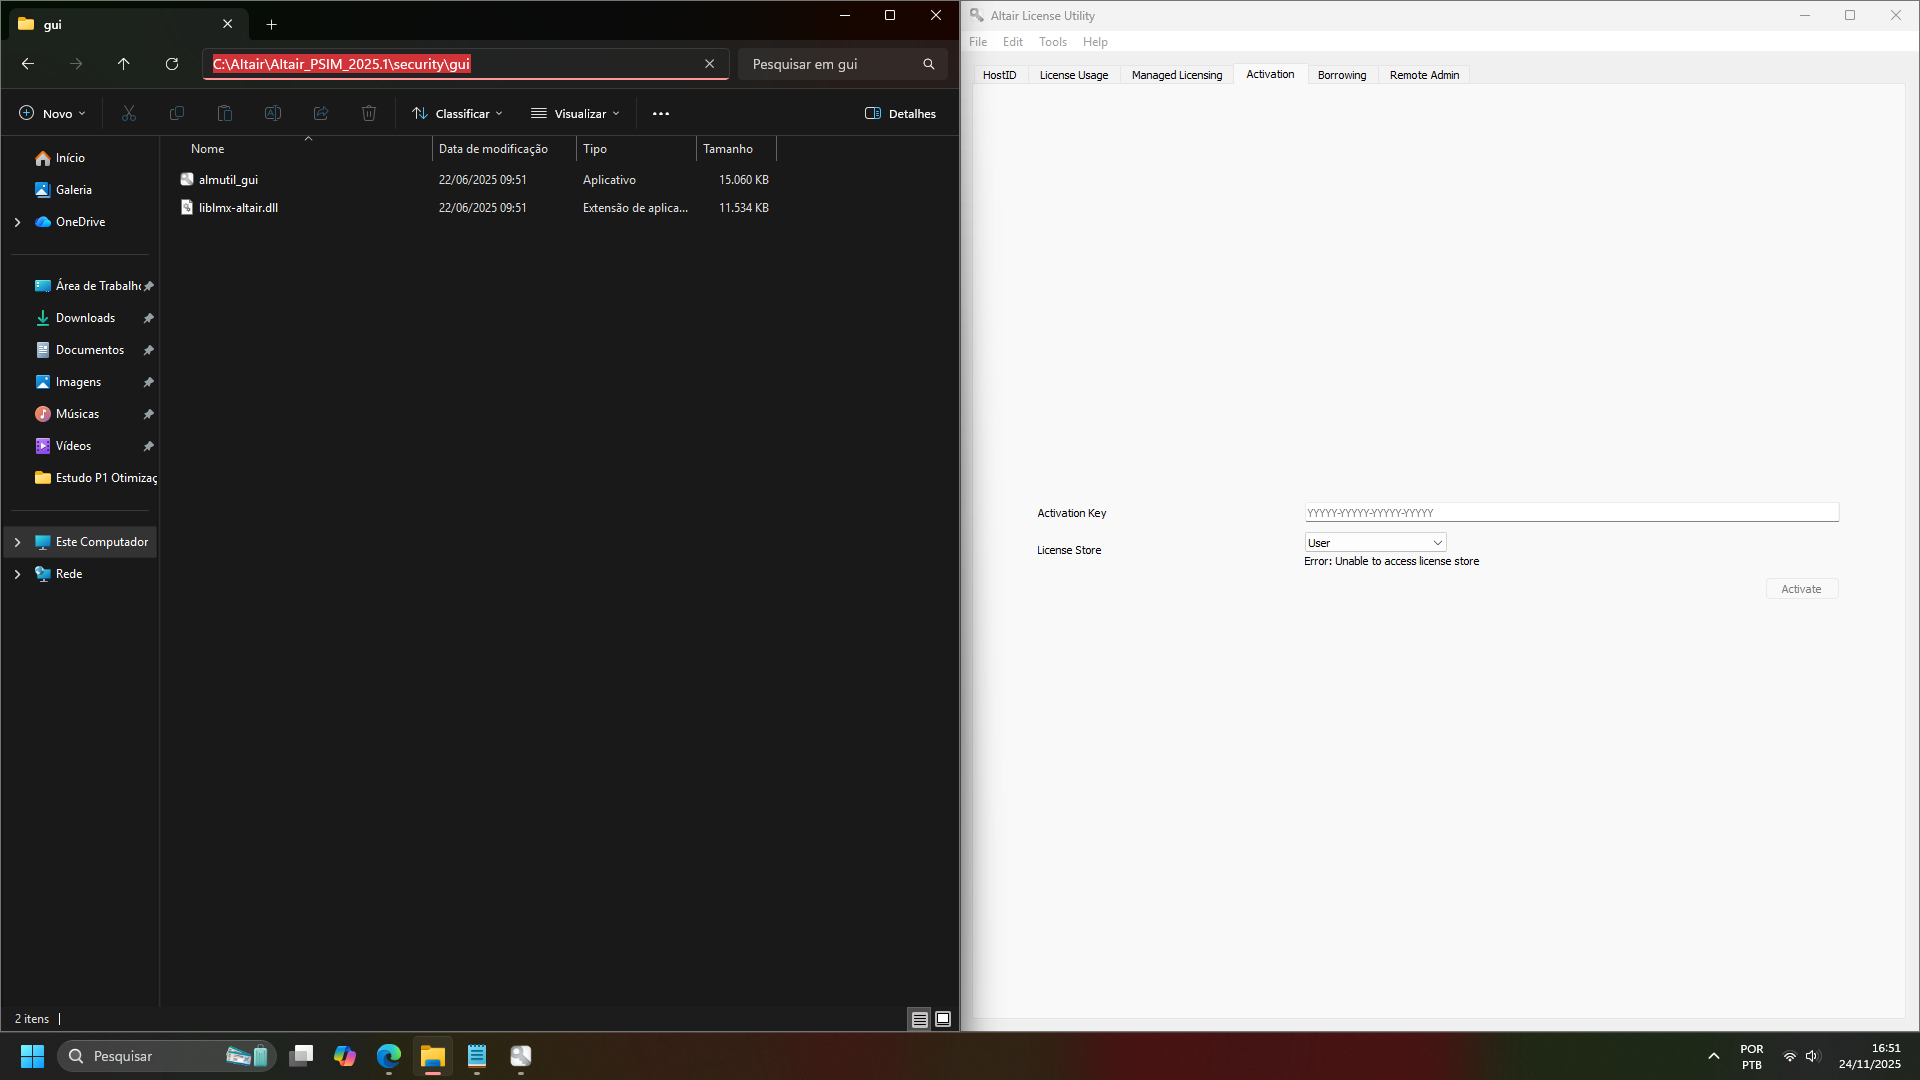
Task: Expand the Este Computador tree node
Action: coord(17,542)
